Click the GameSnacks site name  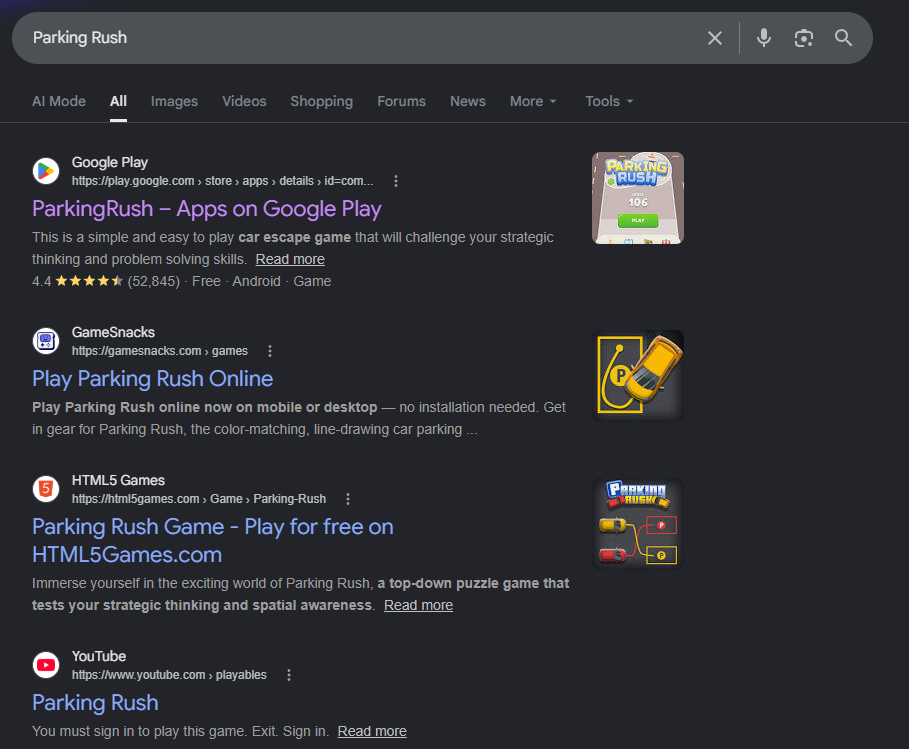113,332
